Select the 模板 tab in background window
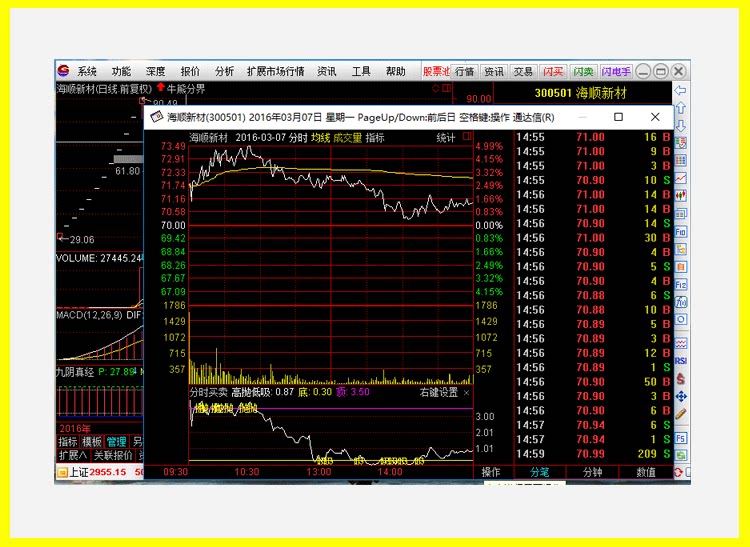750x547 pixels. pos(91,442)
